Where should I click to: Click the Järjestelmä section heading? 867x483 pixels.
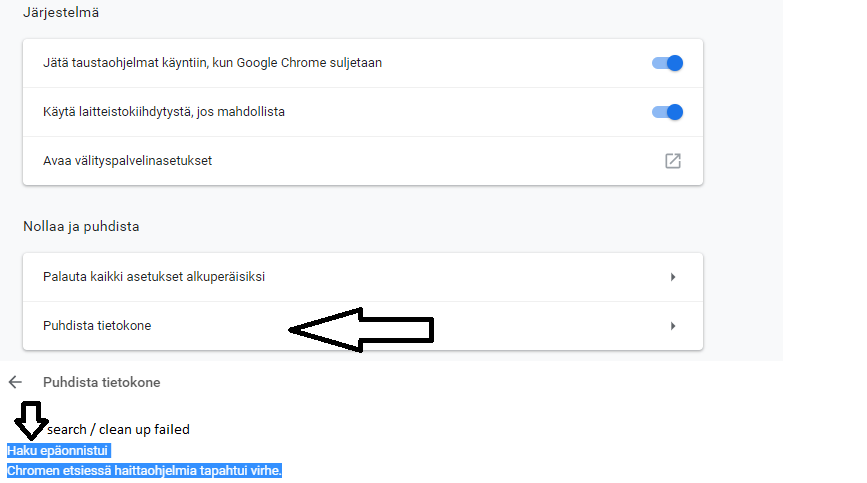[61, 13]
